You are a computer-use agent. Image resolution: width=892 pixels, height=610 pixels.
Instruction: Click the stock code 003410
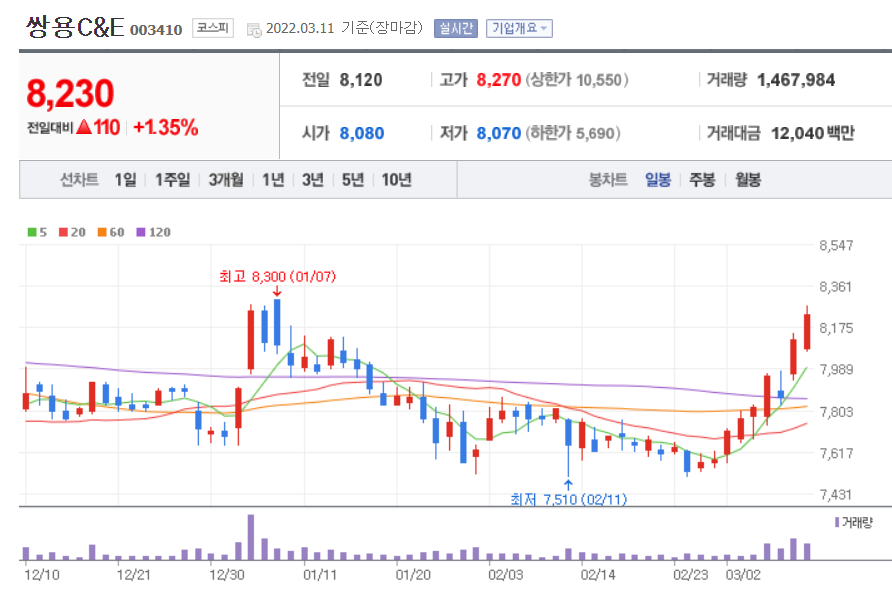click(x=156, y=30)
